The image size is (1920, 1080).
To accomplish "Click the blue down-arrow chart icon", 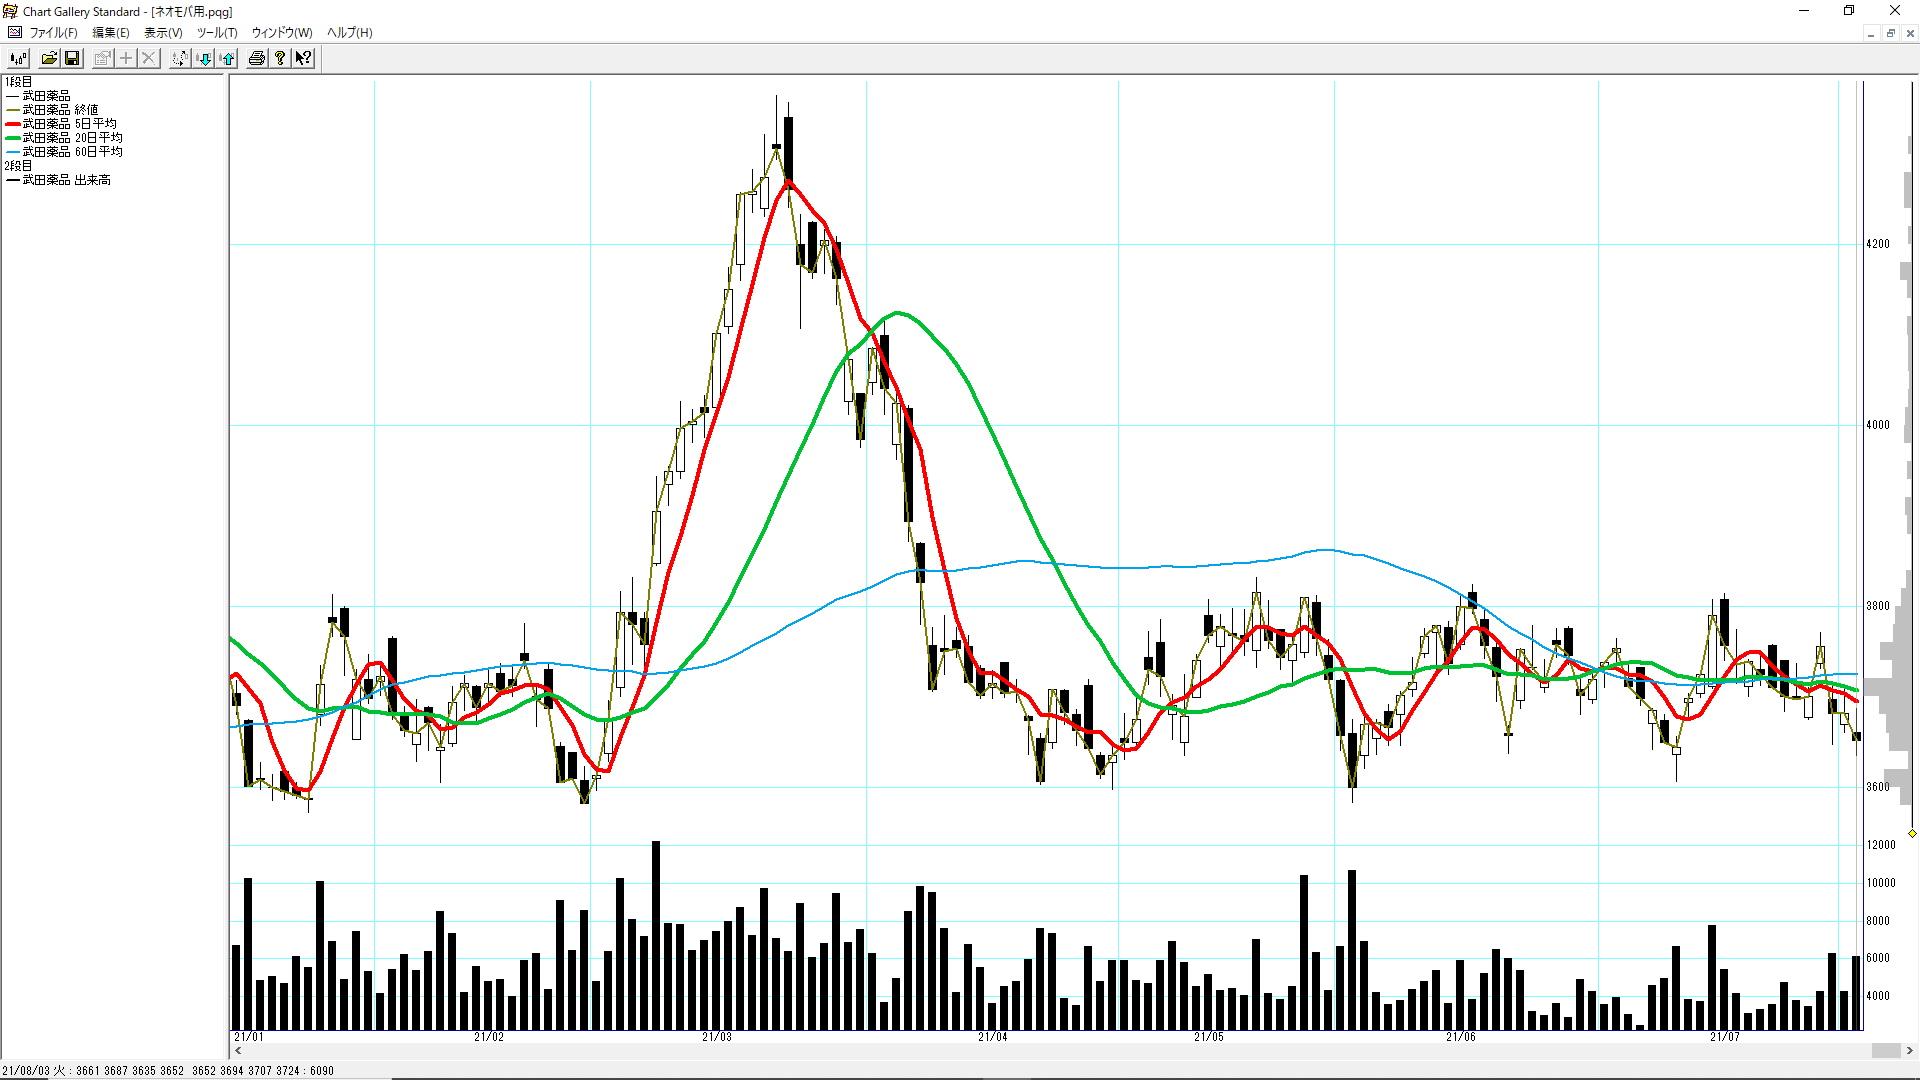I will coord(204,58).
